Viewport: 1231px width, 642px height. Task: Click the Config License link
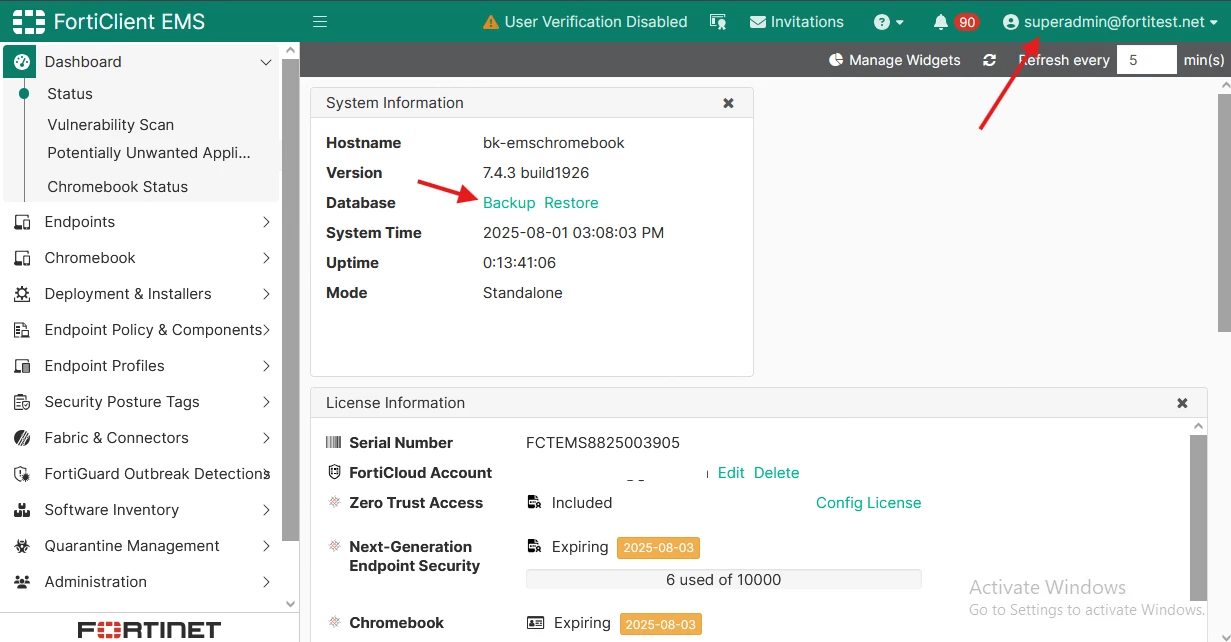click(868, 503)
